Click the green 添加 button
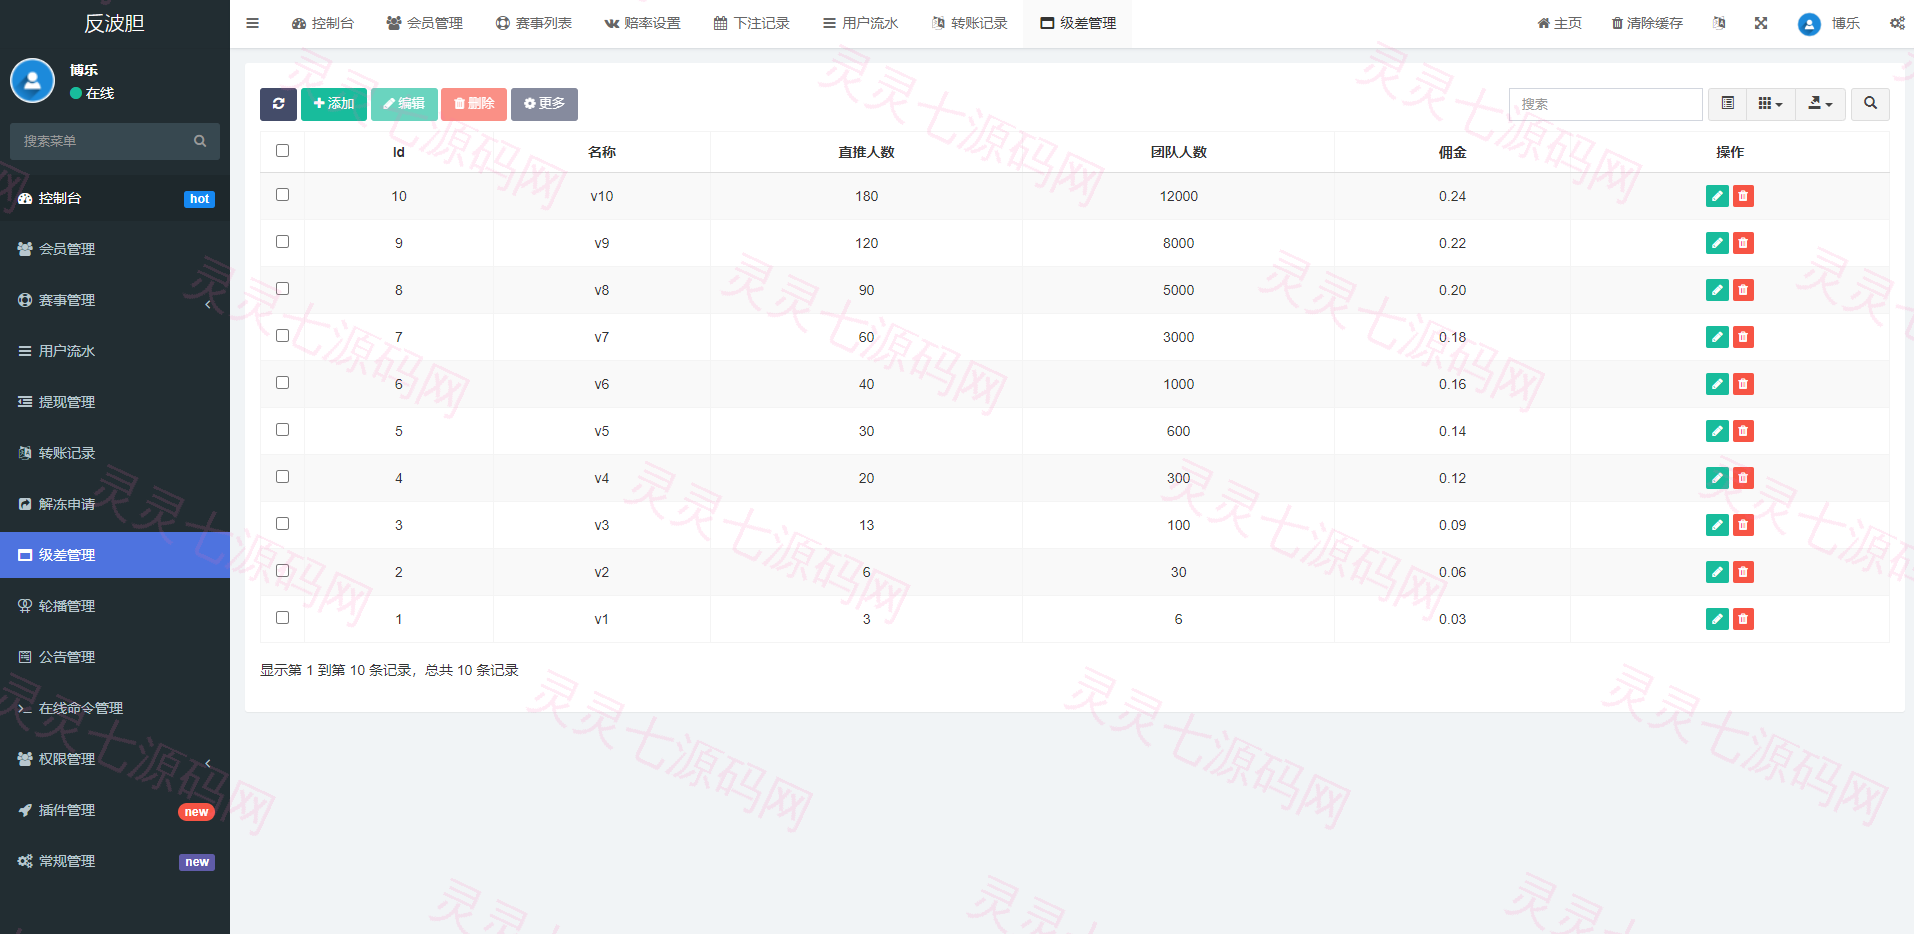Screen dimensions: 1914x934 tap(334, 104)
